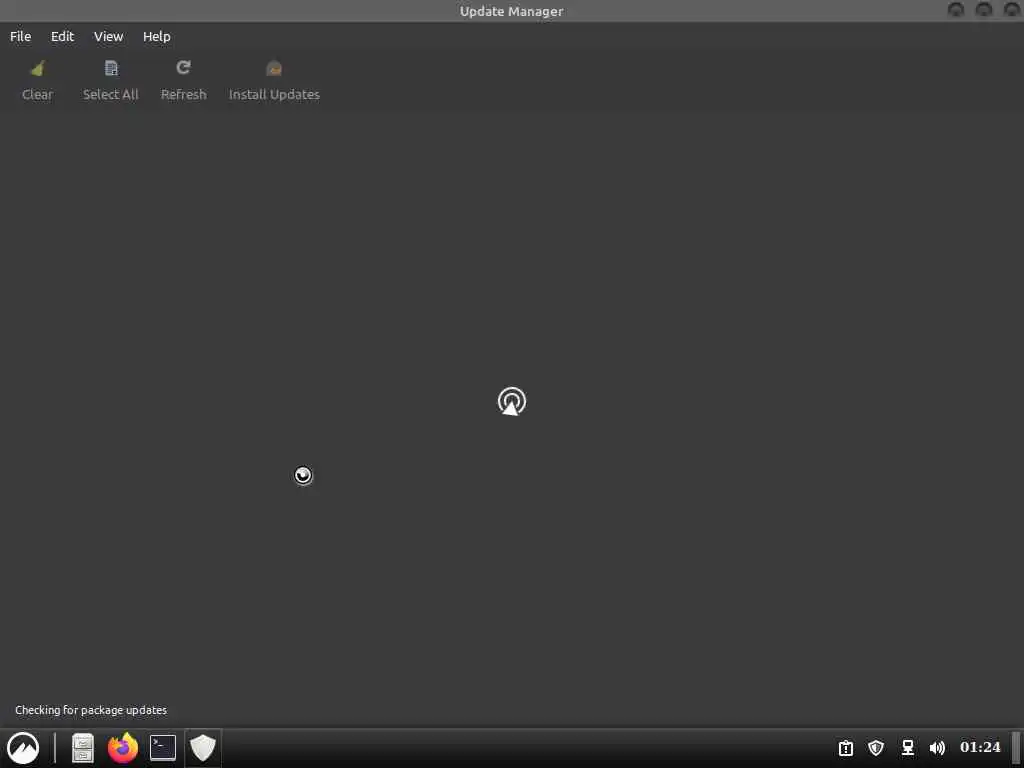Open the Edit menu

click(x=62, y=37)
